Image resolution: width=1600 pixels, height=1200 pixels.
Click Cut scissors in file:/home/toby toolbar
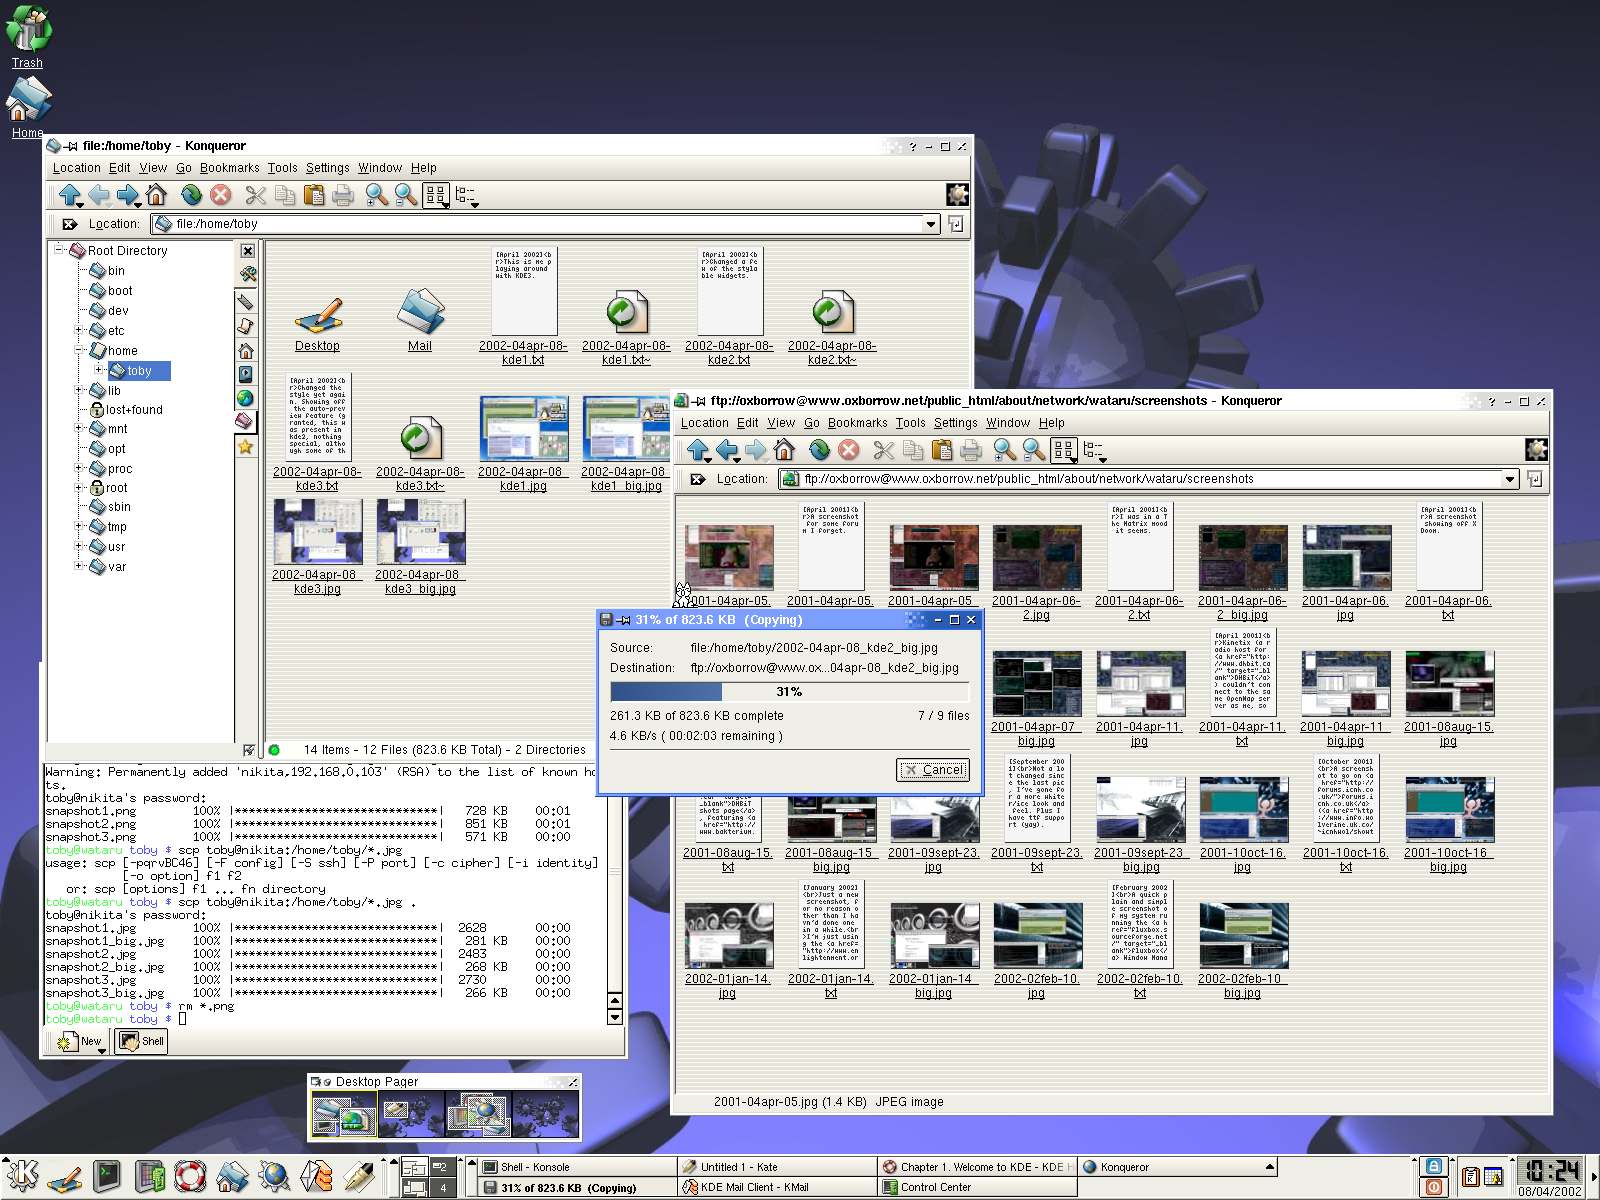[x=256, y=195]
